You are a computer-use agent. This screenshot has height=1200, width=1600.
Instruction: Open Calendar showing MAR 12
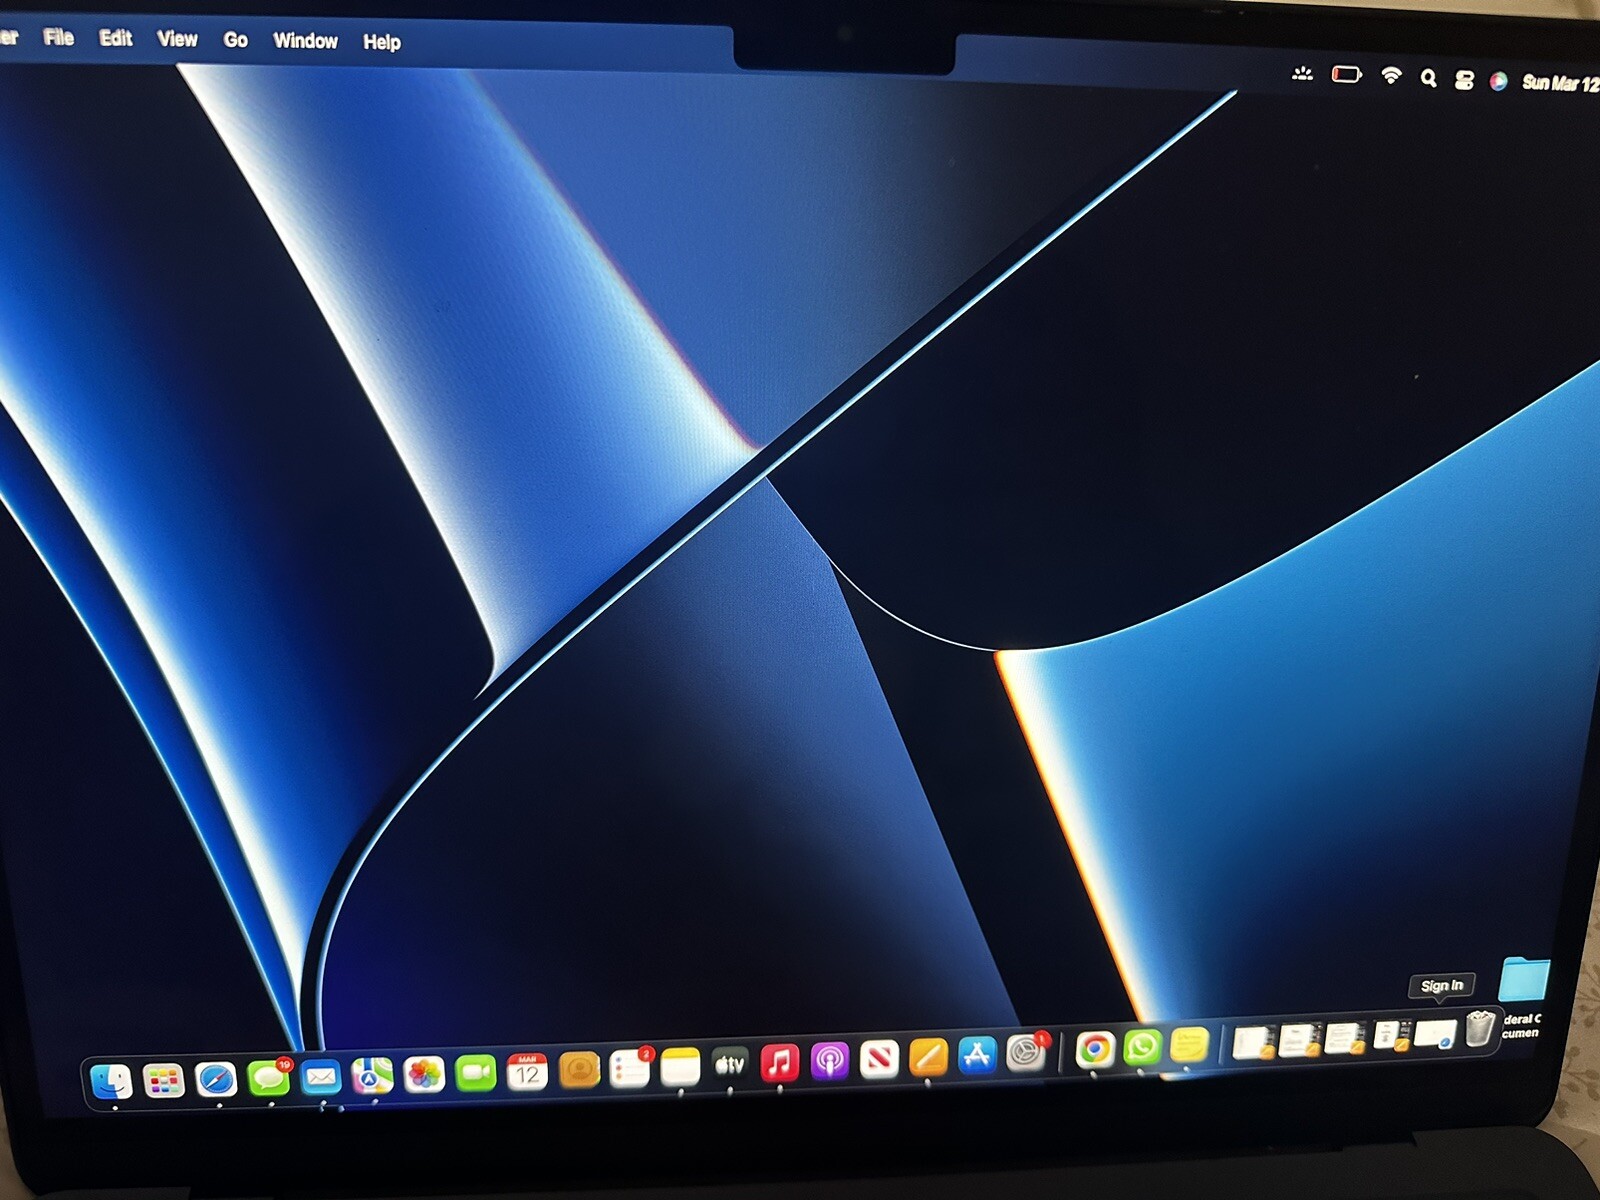(527, 1072)
